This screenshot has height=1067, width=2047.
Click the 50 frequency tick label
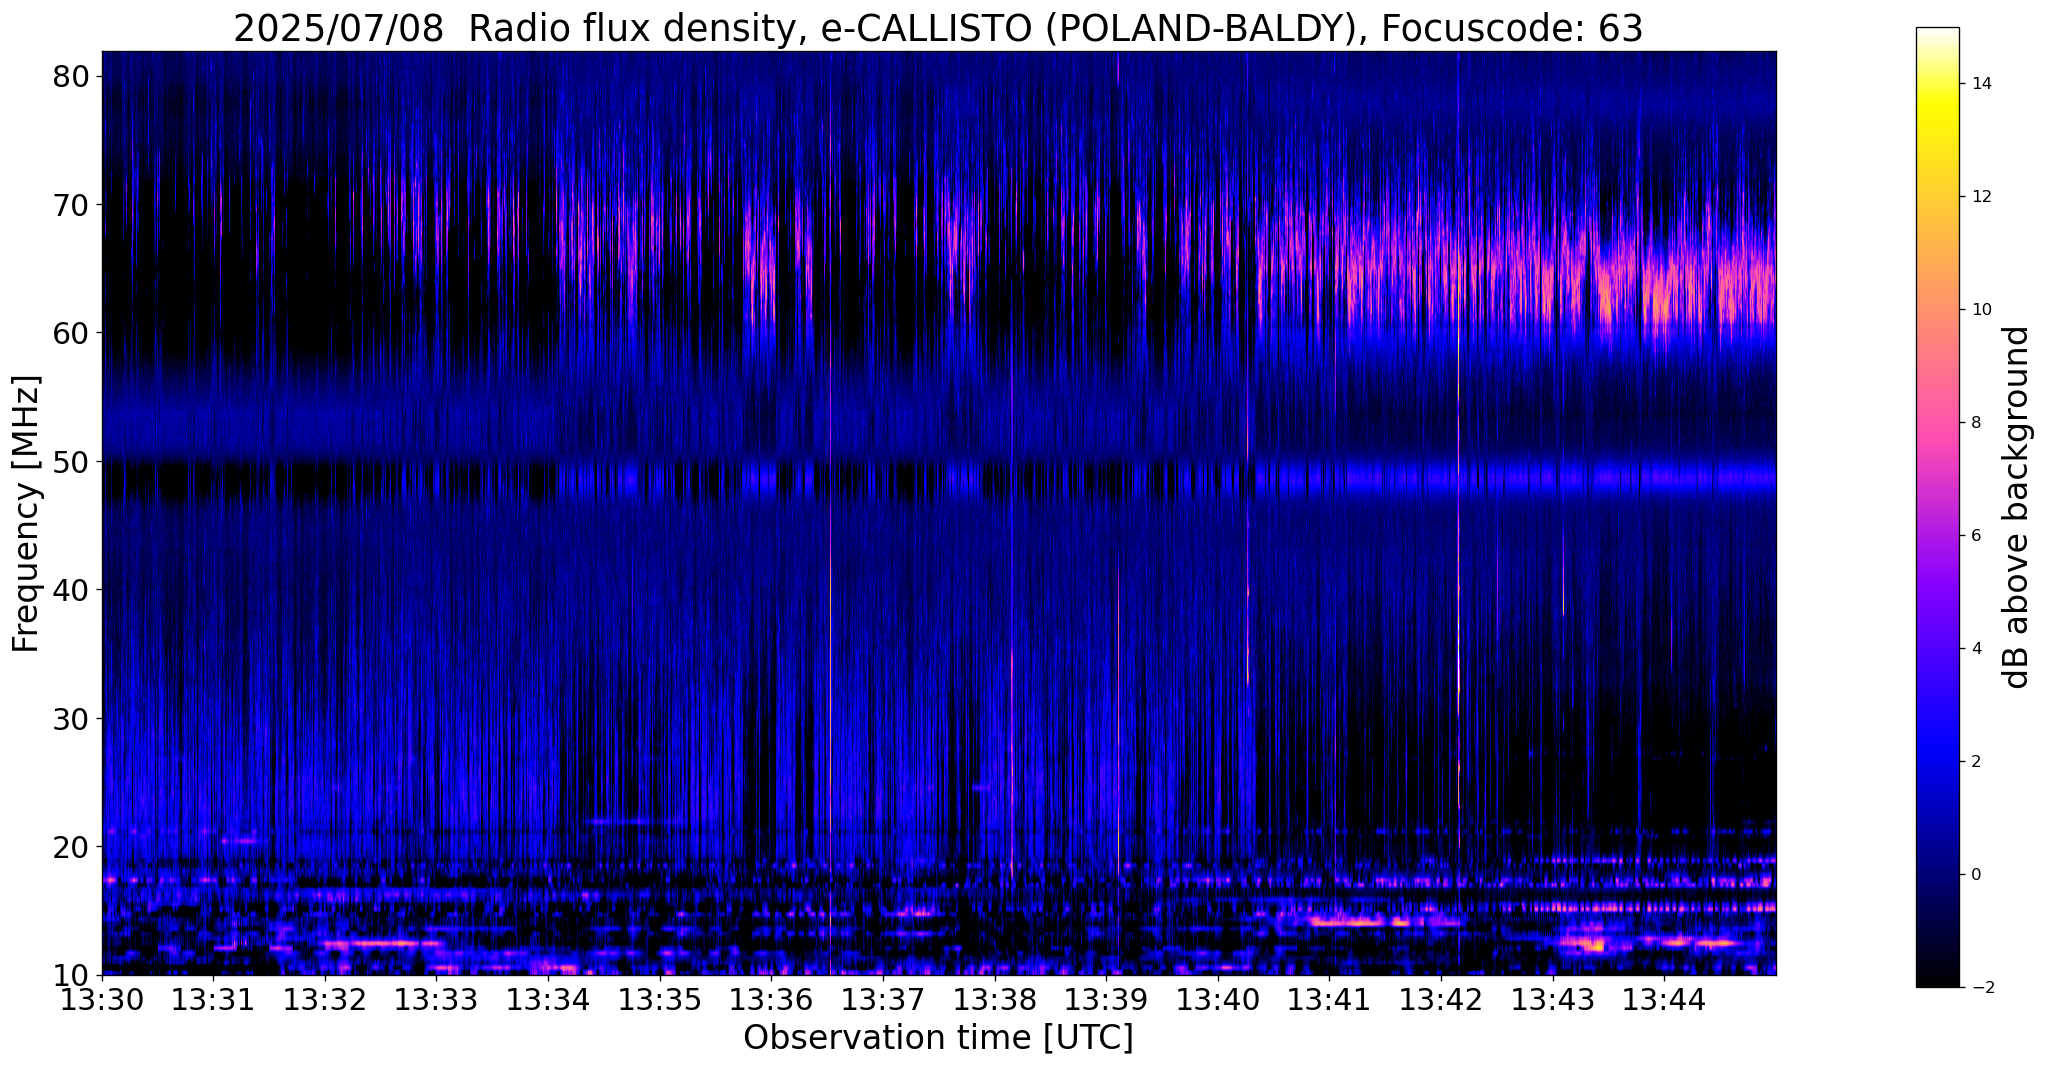click(x=71, y=462)
